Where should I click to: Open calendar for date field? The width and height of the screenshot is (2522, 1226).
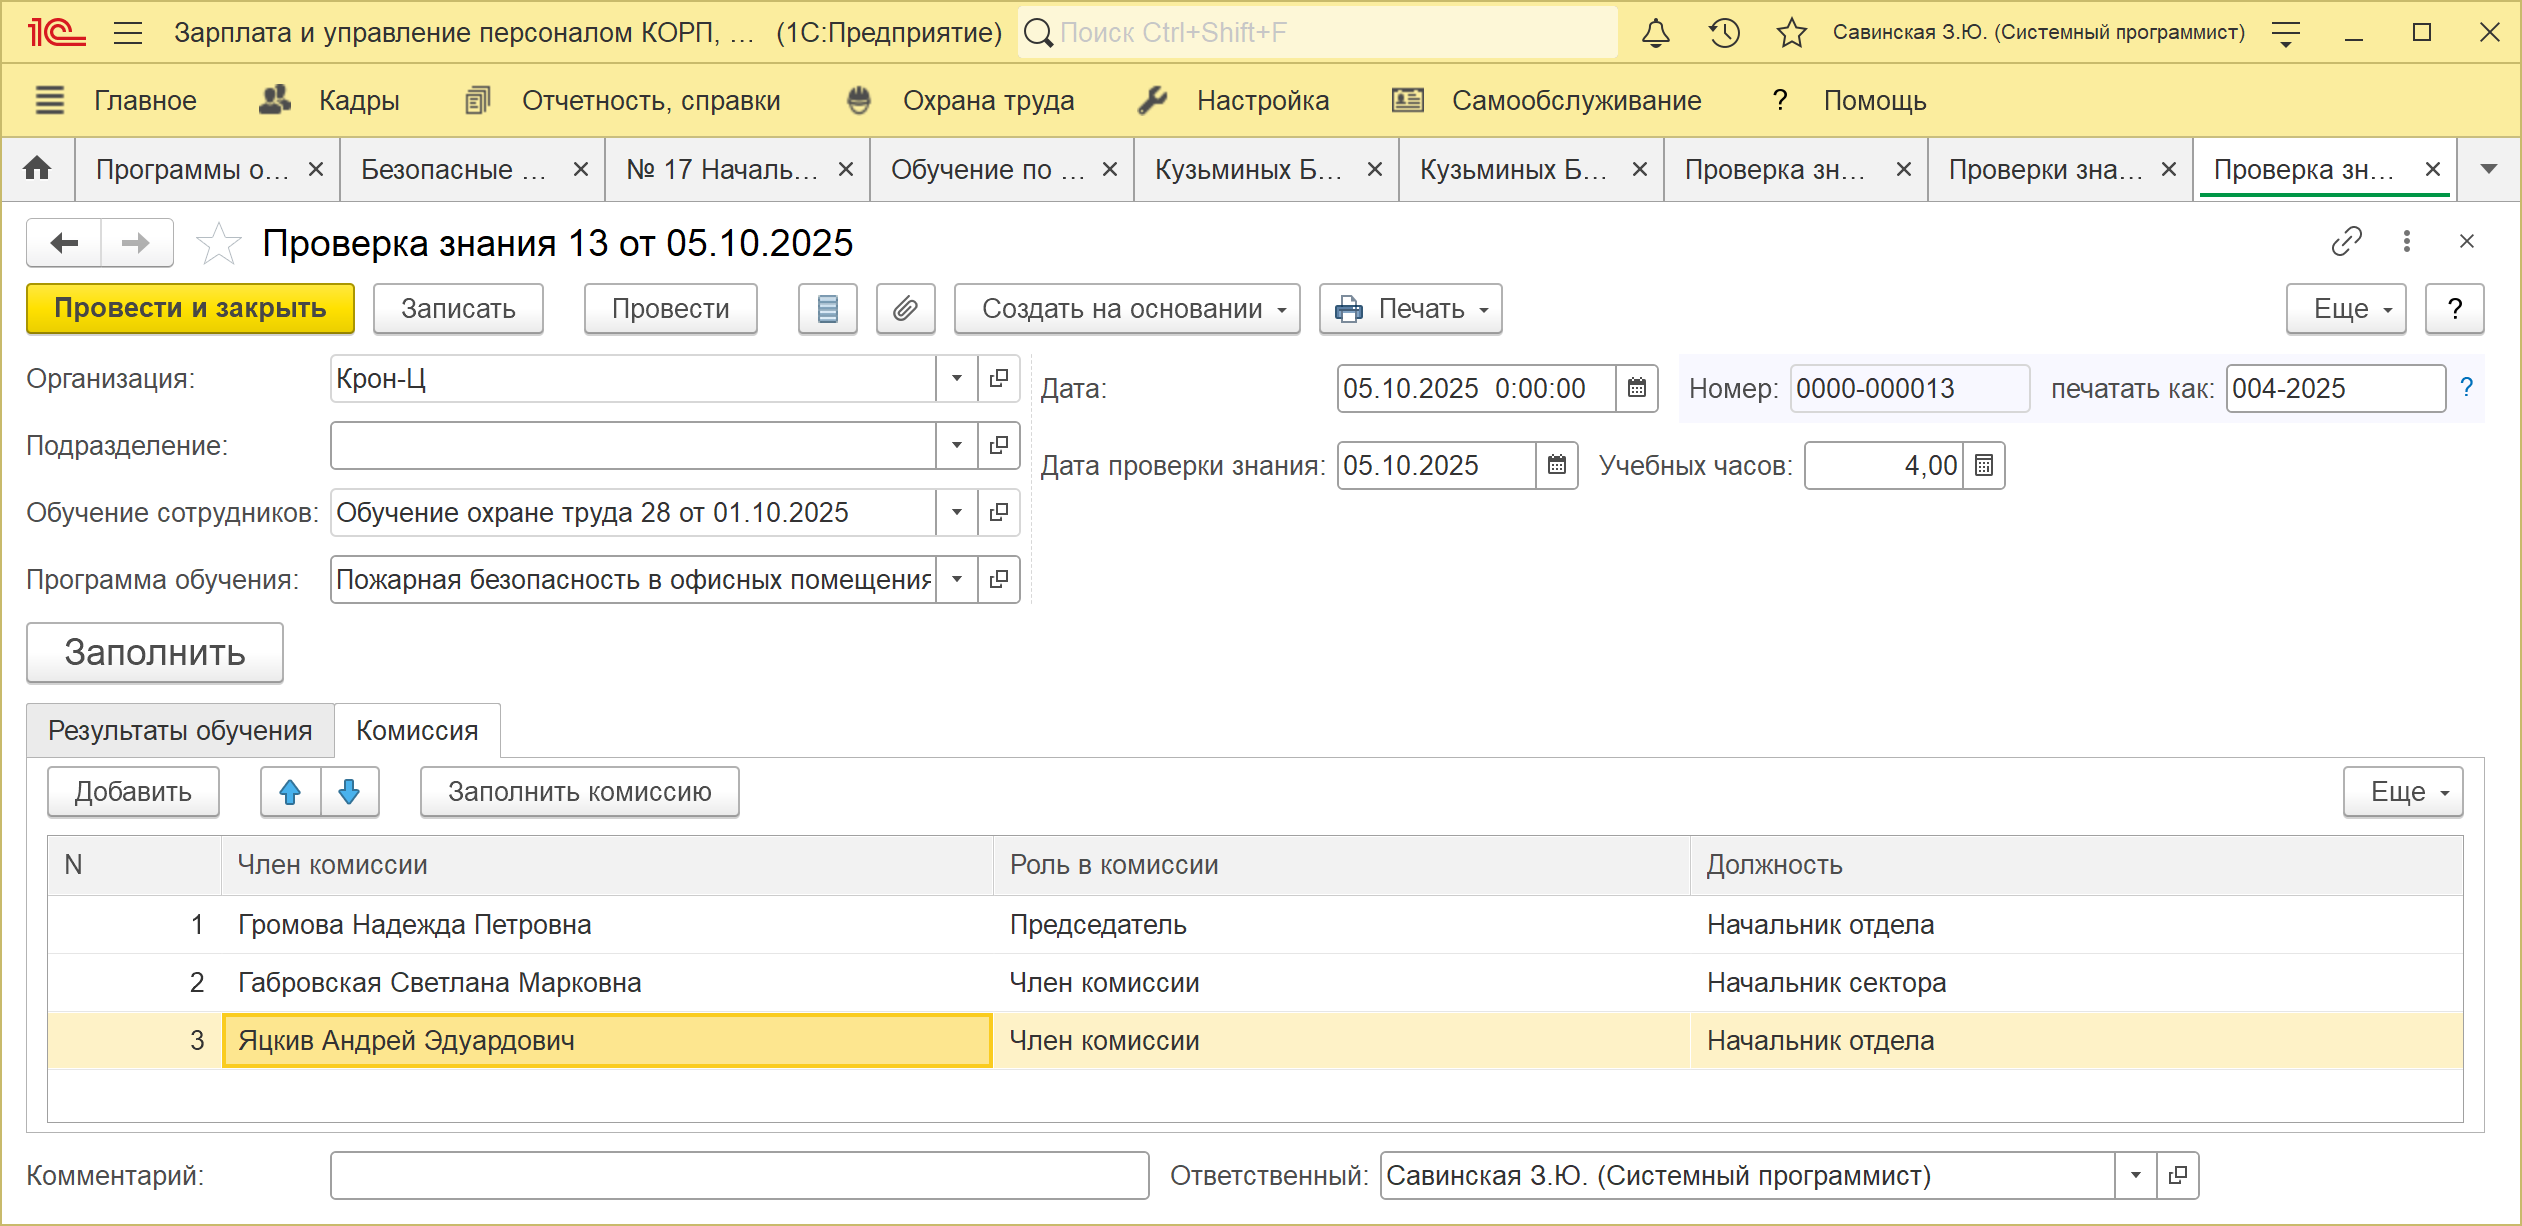[x=1637, y=388]
